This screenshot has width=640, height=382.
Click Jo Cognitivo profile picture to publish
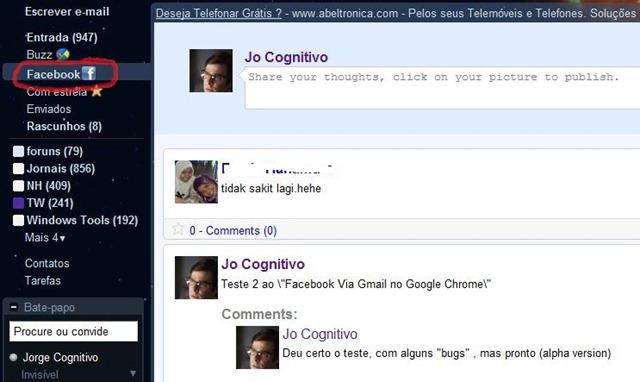211,71
